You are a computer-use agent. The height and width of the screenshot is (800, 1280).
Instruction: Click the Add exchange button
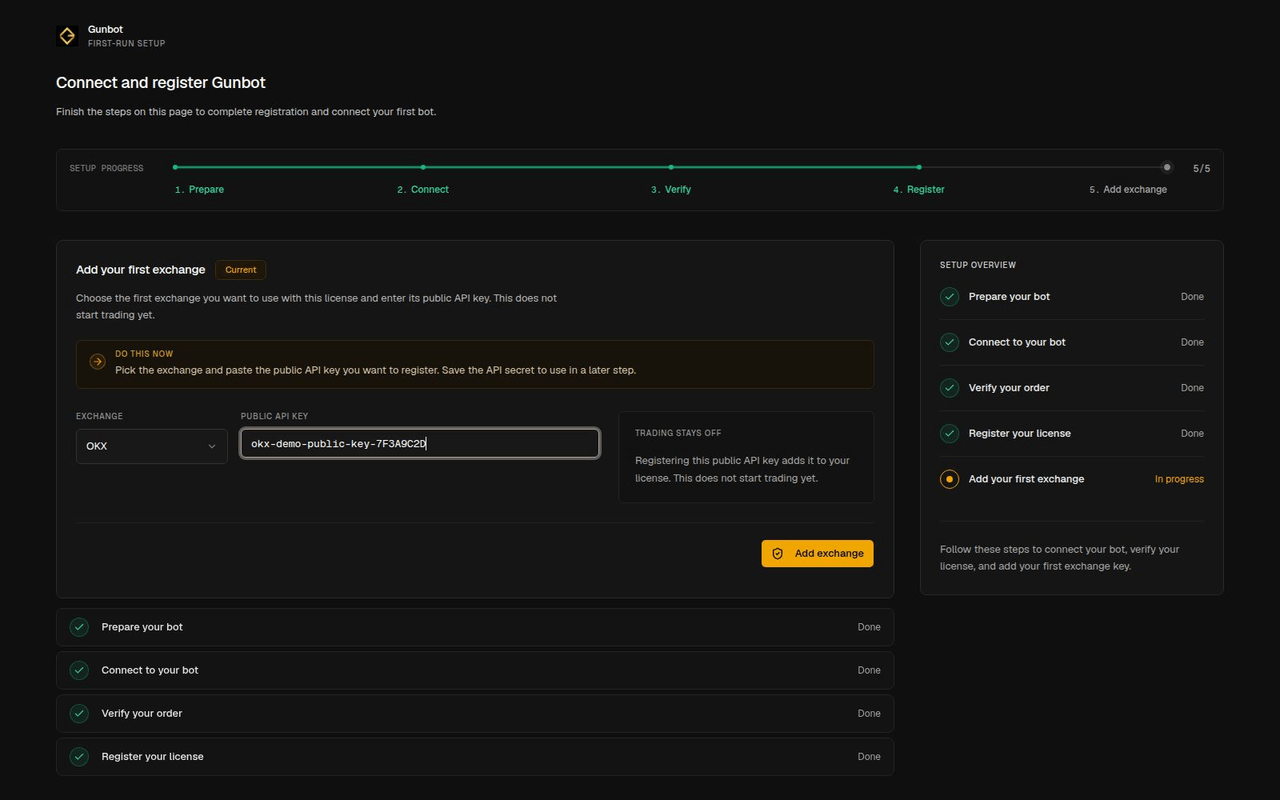(817, 553)
